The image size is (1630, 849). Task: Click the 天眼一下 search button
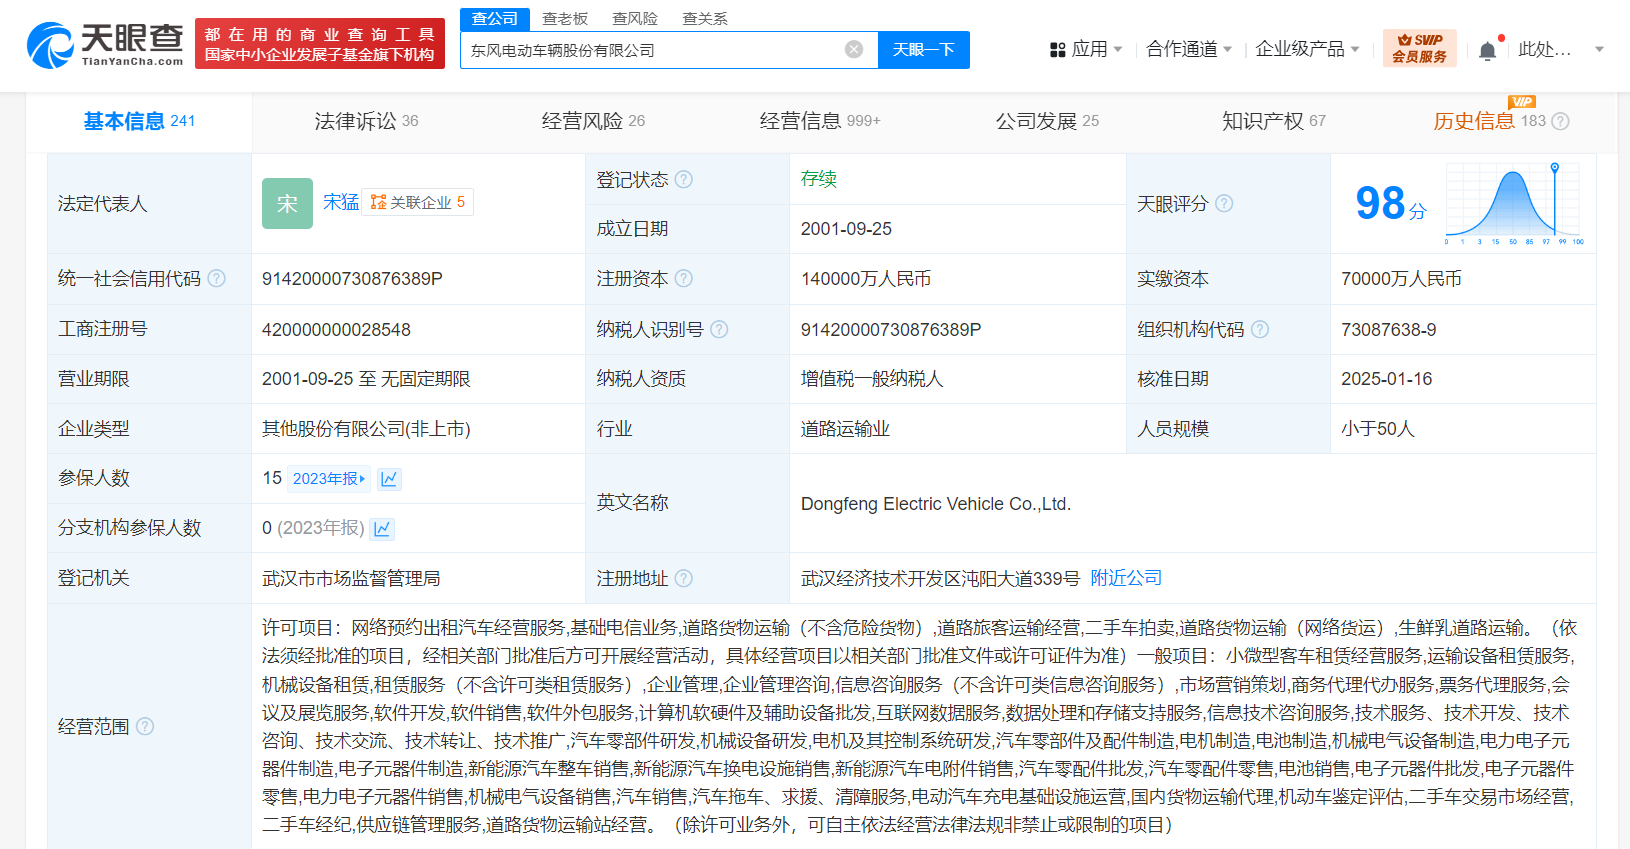923,50
